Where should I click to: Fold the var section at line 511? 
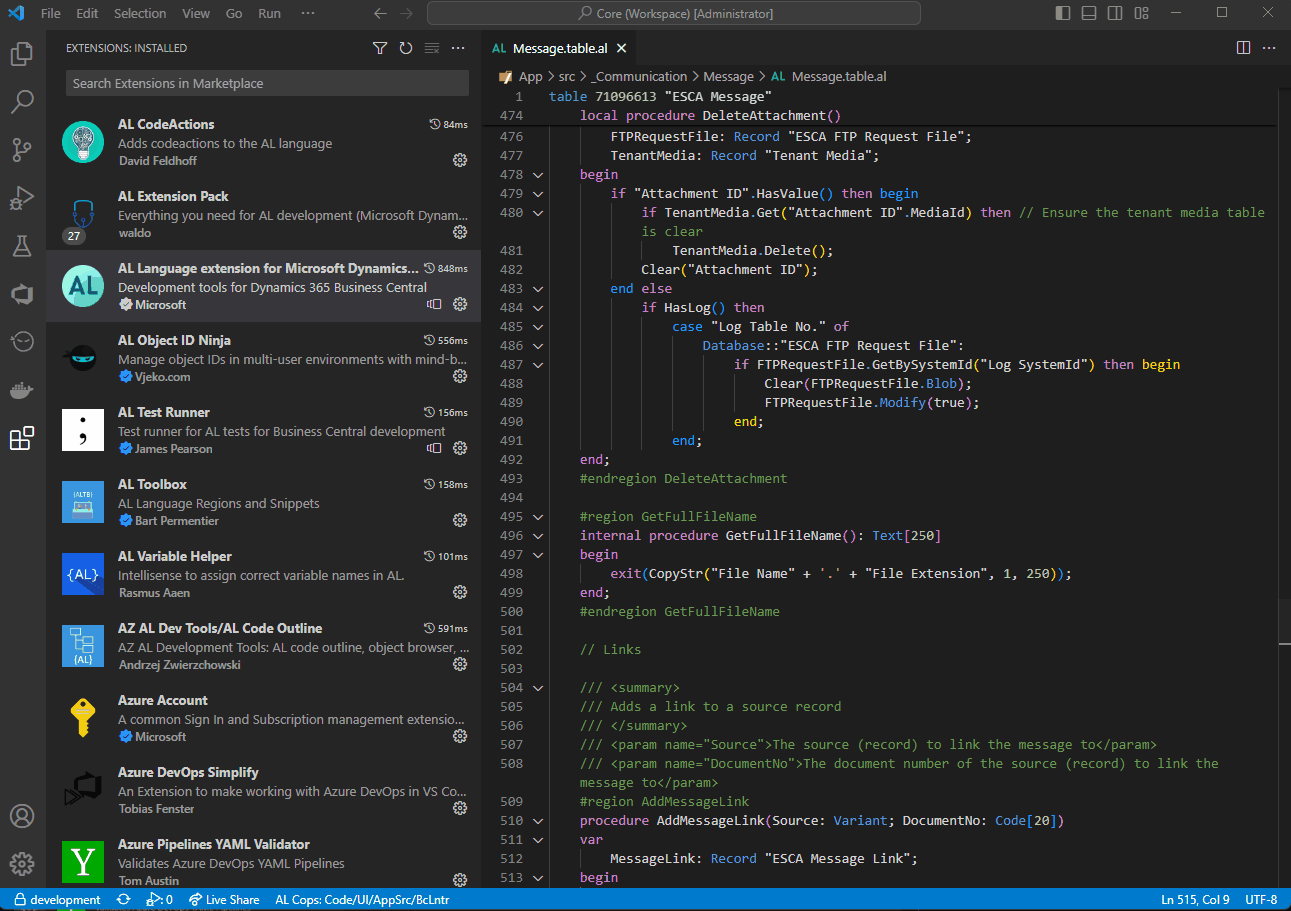[x=538, y=840]
